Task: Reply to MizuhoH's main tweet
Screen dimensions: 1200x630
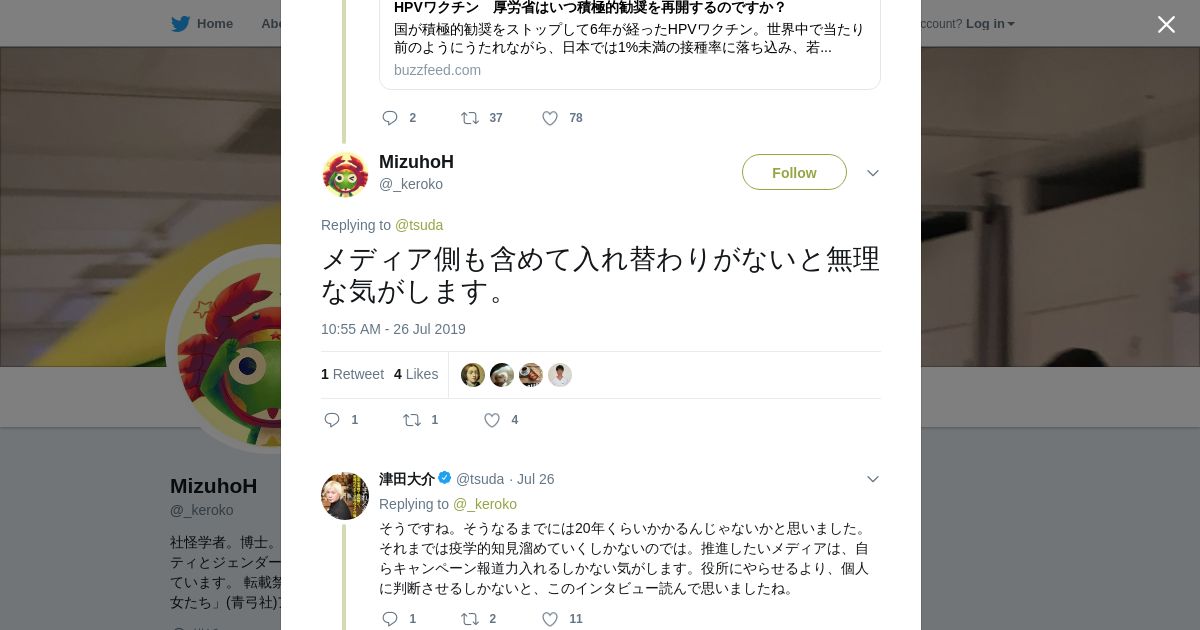Action: 333,420
